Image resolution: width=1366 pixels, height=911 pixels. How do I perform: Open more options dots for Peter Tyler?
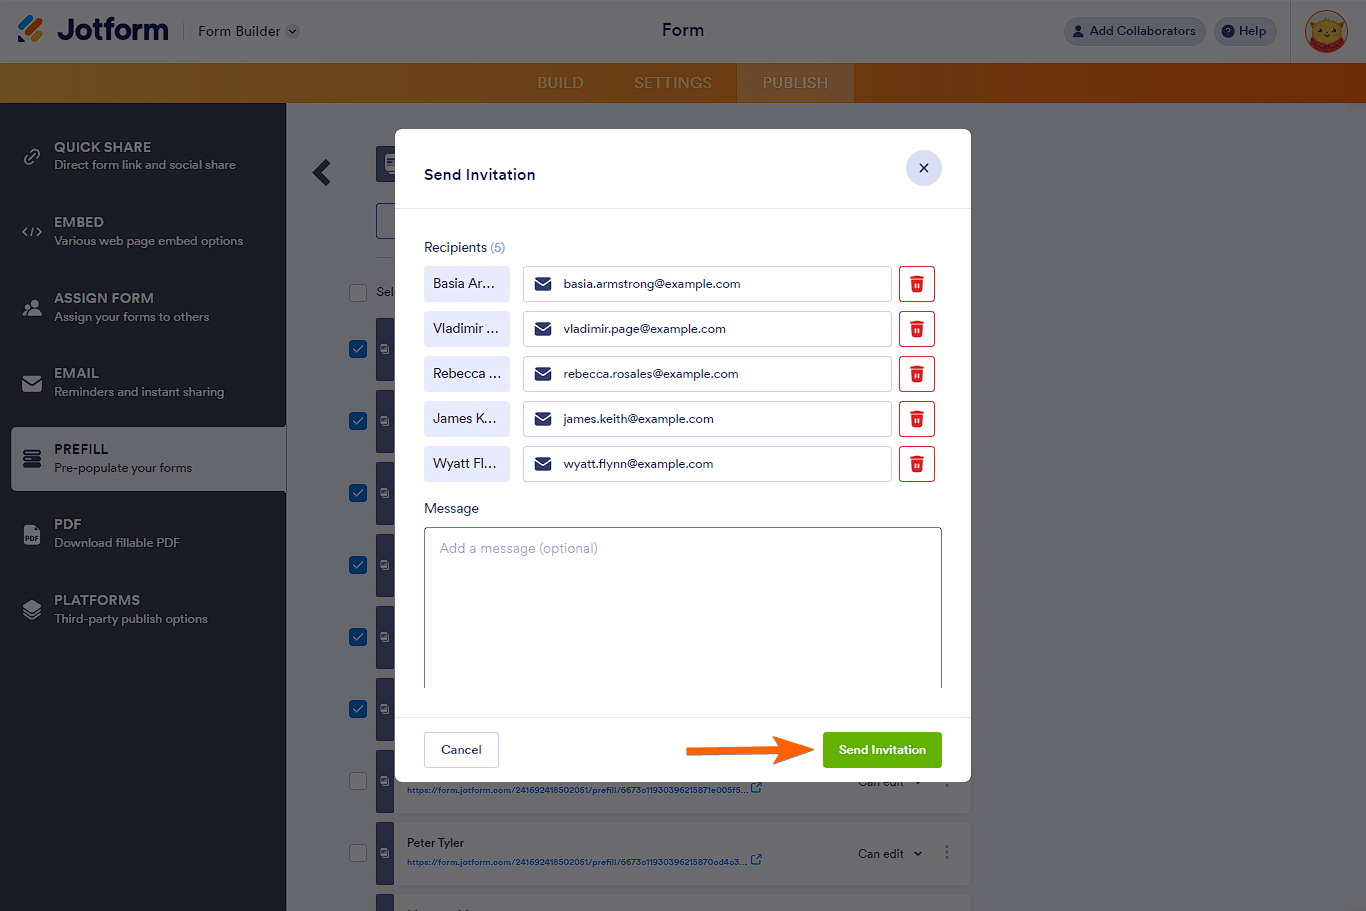pyautogui.click(x=947, y=853)
